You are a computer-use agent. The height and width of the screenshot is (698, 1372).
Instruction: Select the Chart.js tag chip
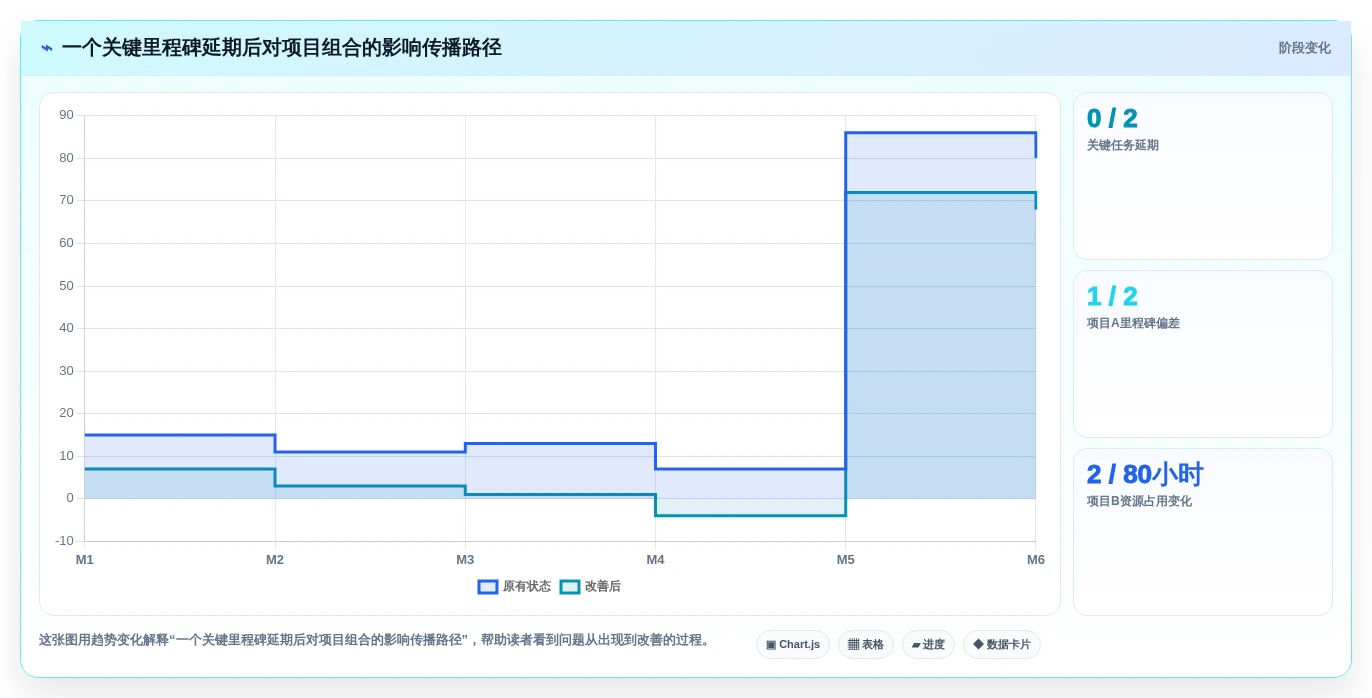[793, 644]
